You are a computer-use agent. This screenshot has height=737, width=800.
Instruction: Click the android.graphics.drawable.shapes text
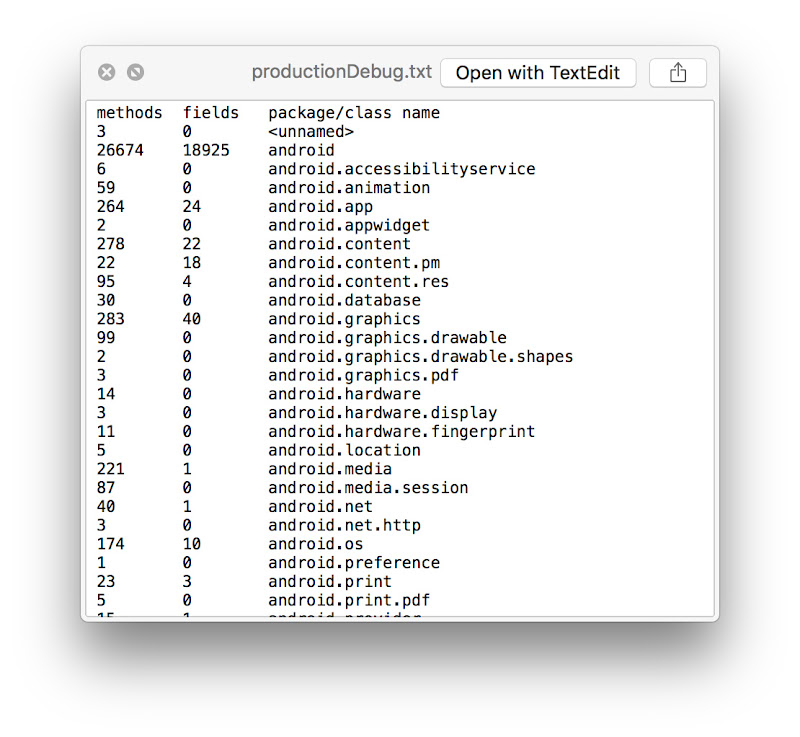[x=420, y=357]
